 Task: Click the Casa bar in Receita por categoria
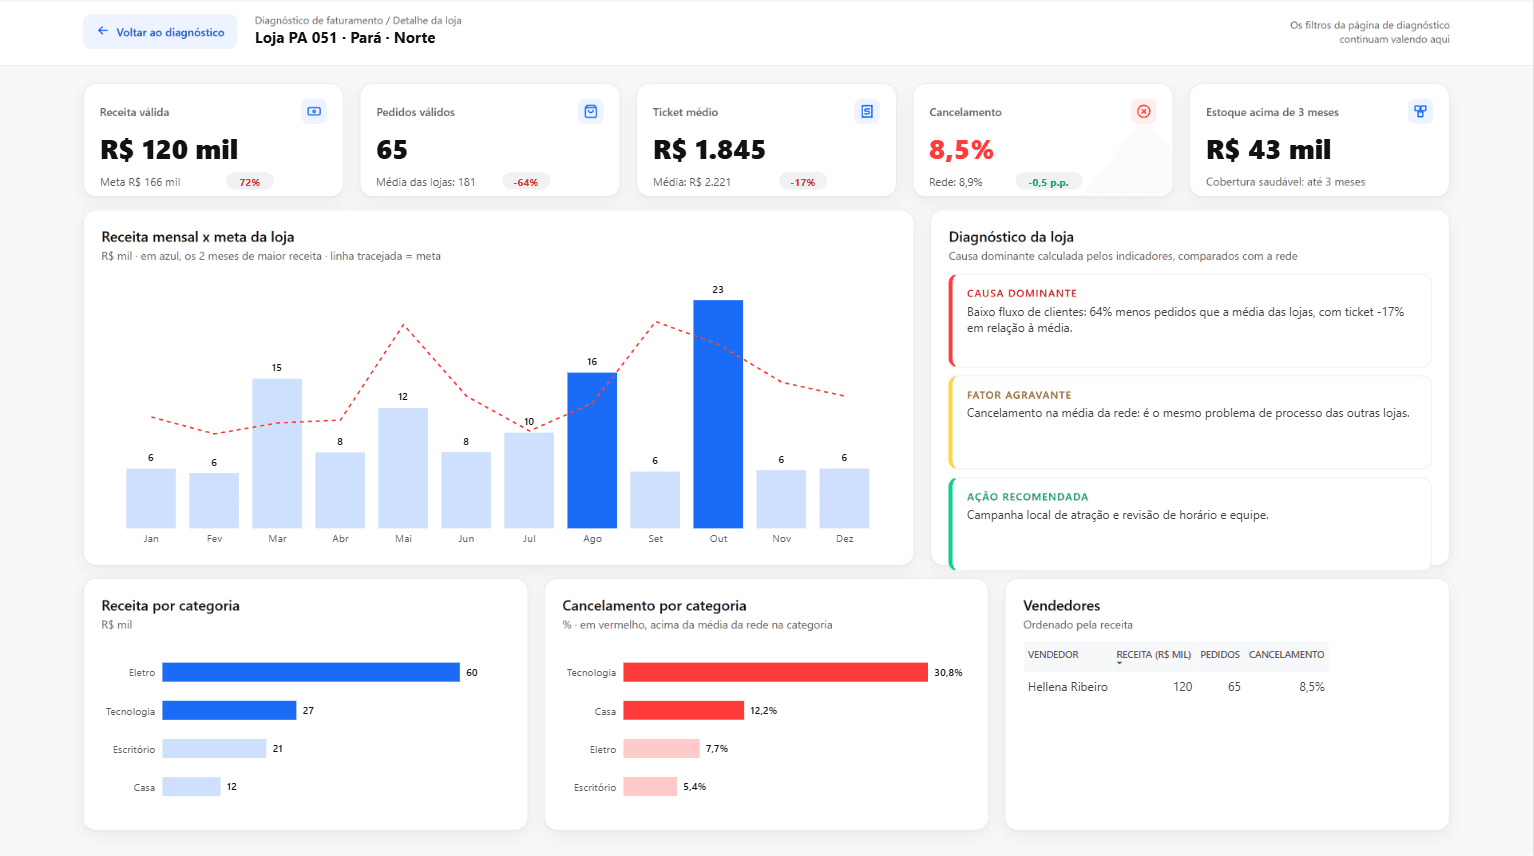[x=191, y=787]
